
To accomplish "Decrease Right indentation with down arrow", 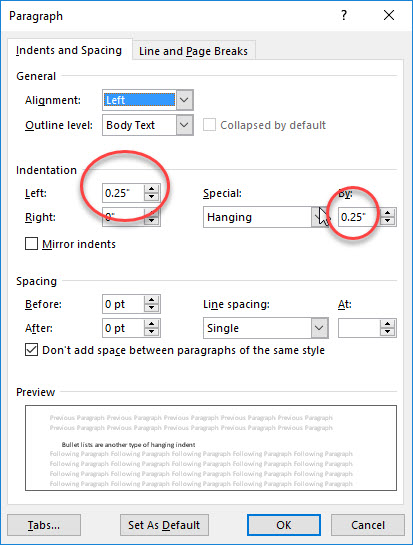I will pyautogui.click(x=152, y=221).
